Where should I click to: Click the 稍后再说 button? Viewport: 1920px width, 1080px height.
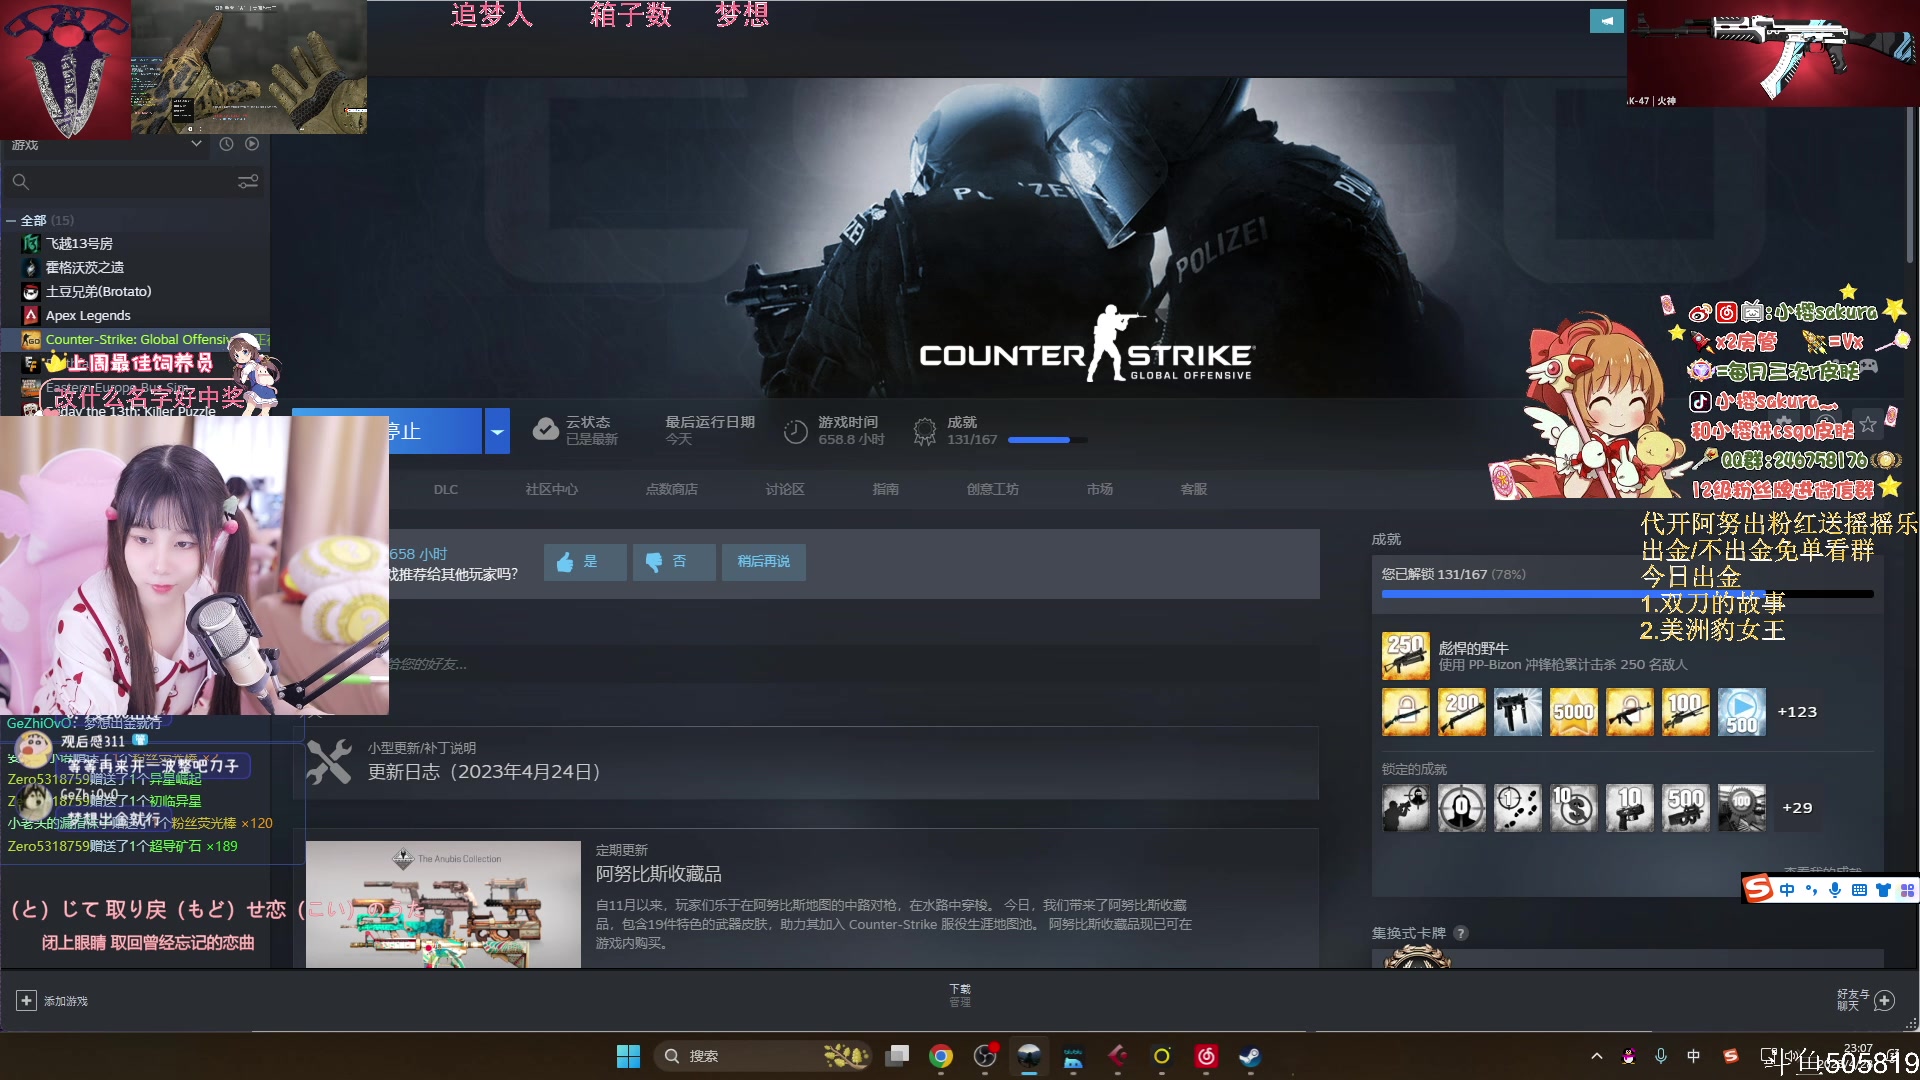click(764, 562)
